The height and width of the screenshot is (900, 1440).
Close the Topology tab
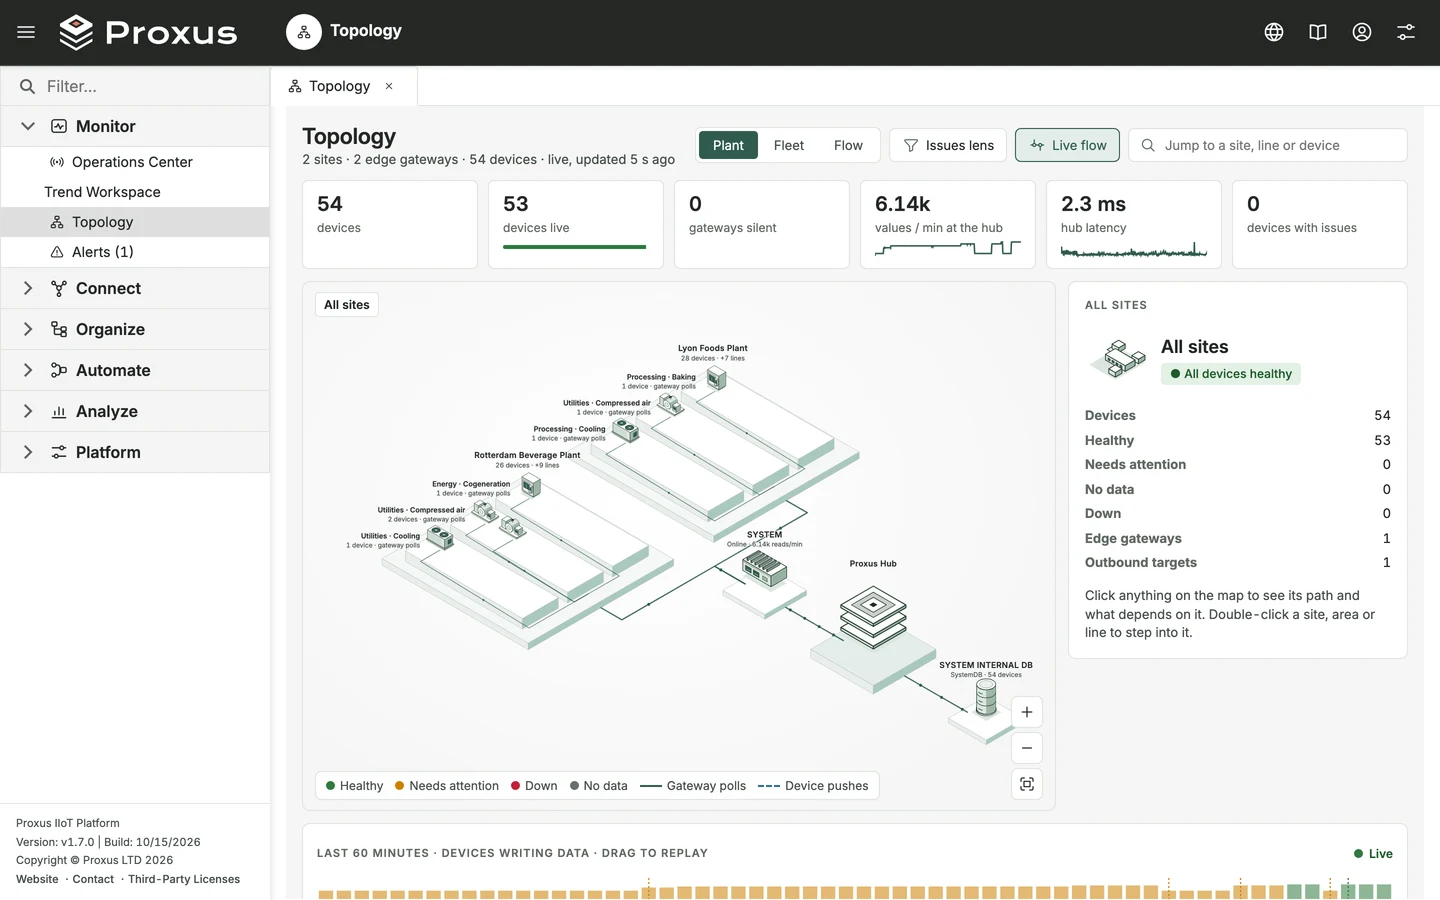(389, 86)
